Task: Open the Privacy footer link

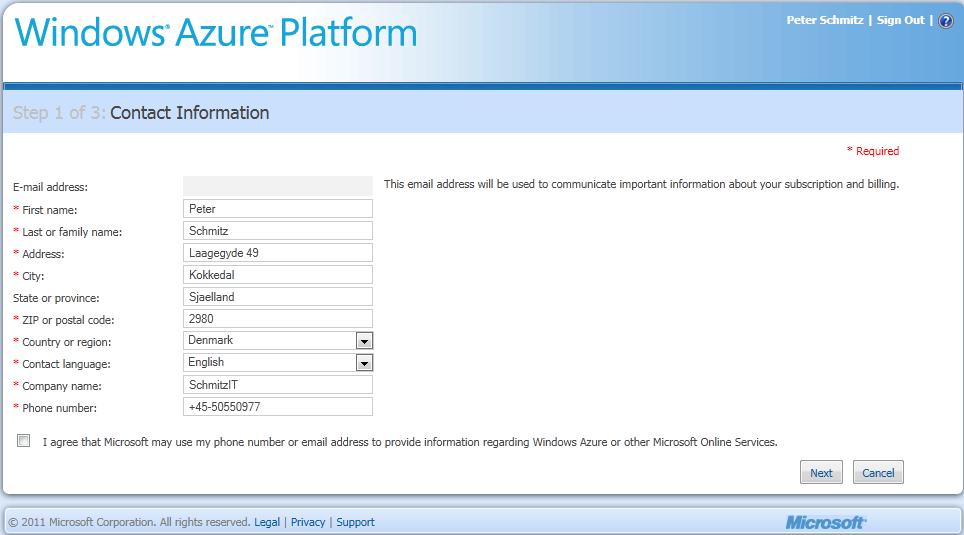Action: coord(307,522)
